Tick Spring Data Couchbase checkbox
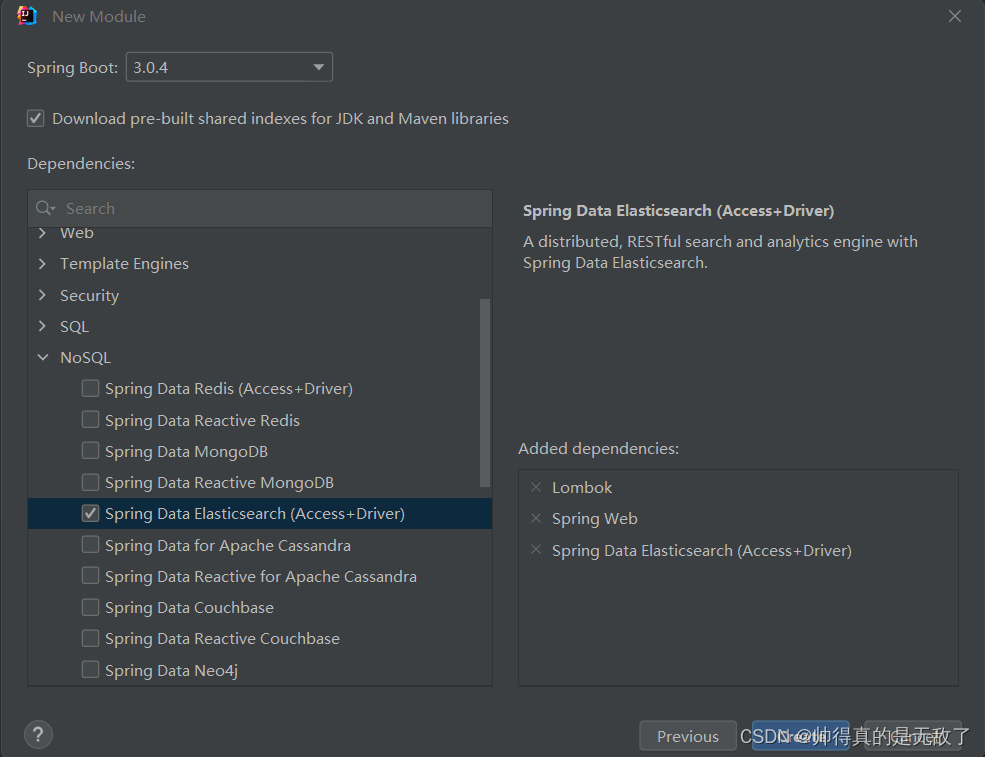Image resolution: width=985 pixels, height=757 pixels. click(x=90, y=607)
